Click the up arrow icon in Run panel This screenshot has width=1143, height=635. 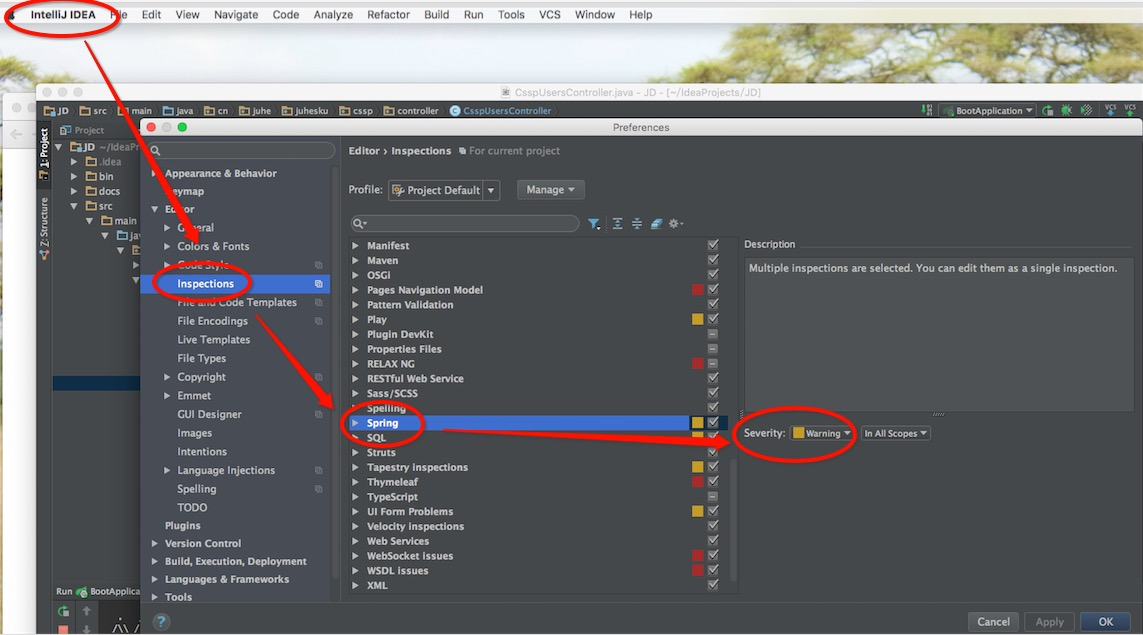87,611
